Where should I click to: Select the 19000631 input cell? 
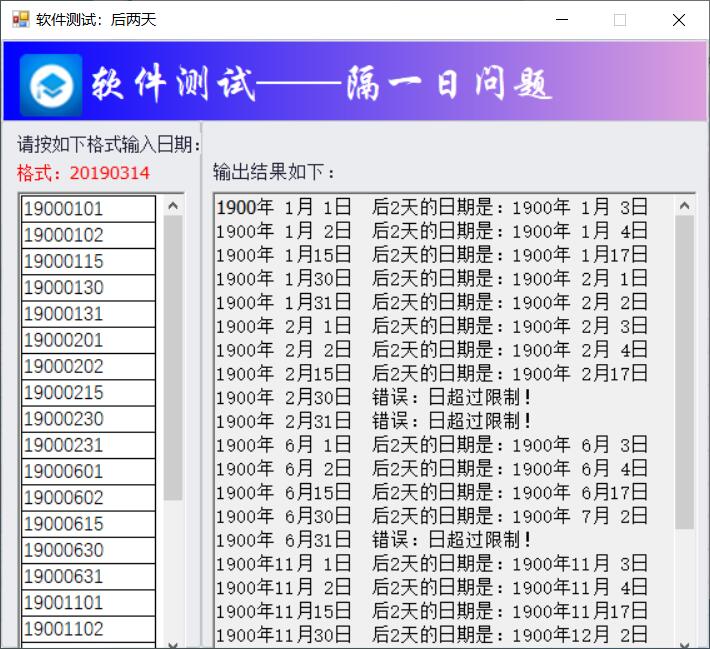pyautogui.click(x=88, y=577)
